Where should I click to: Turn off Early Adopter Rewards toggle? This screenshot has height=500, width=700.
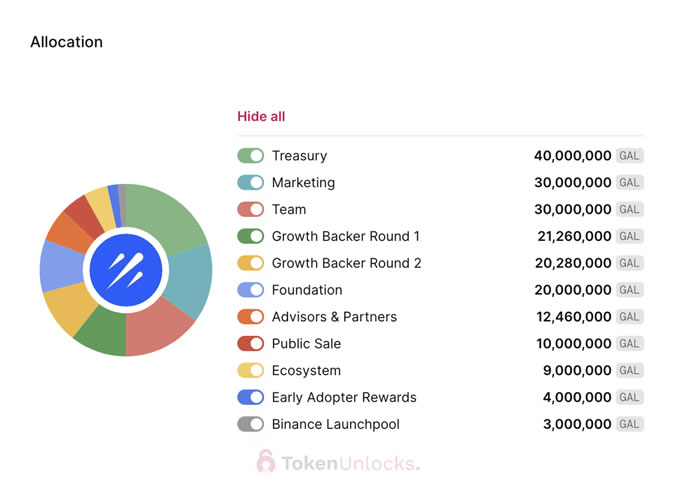(x=250, y=397)
